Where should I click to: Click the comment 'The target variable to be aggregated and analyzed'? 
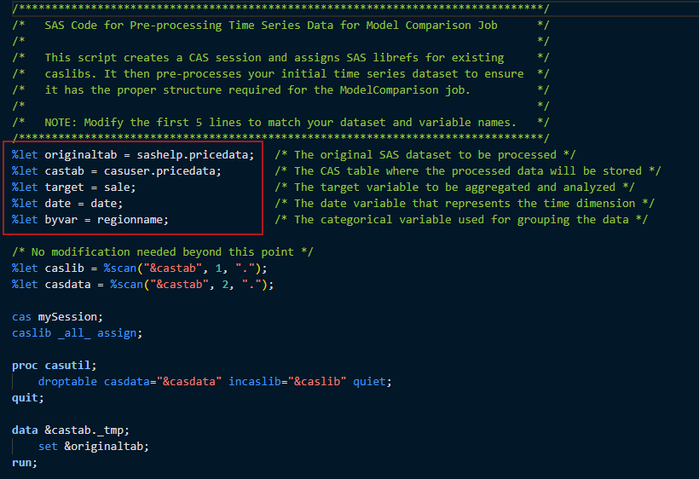[455, 187]
